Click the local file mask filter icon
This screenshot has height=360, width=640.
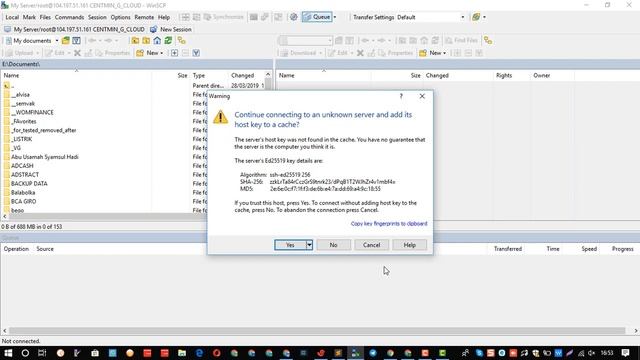(196, 53)
